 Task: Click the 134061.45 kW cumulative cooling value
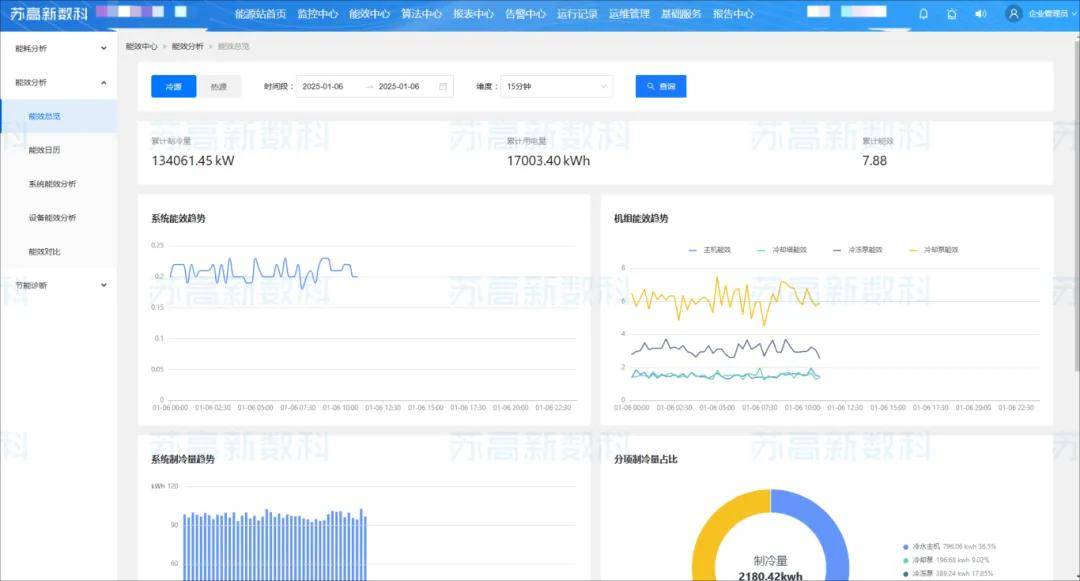[x=193, y=161]
